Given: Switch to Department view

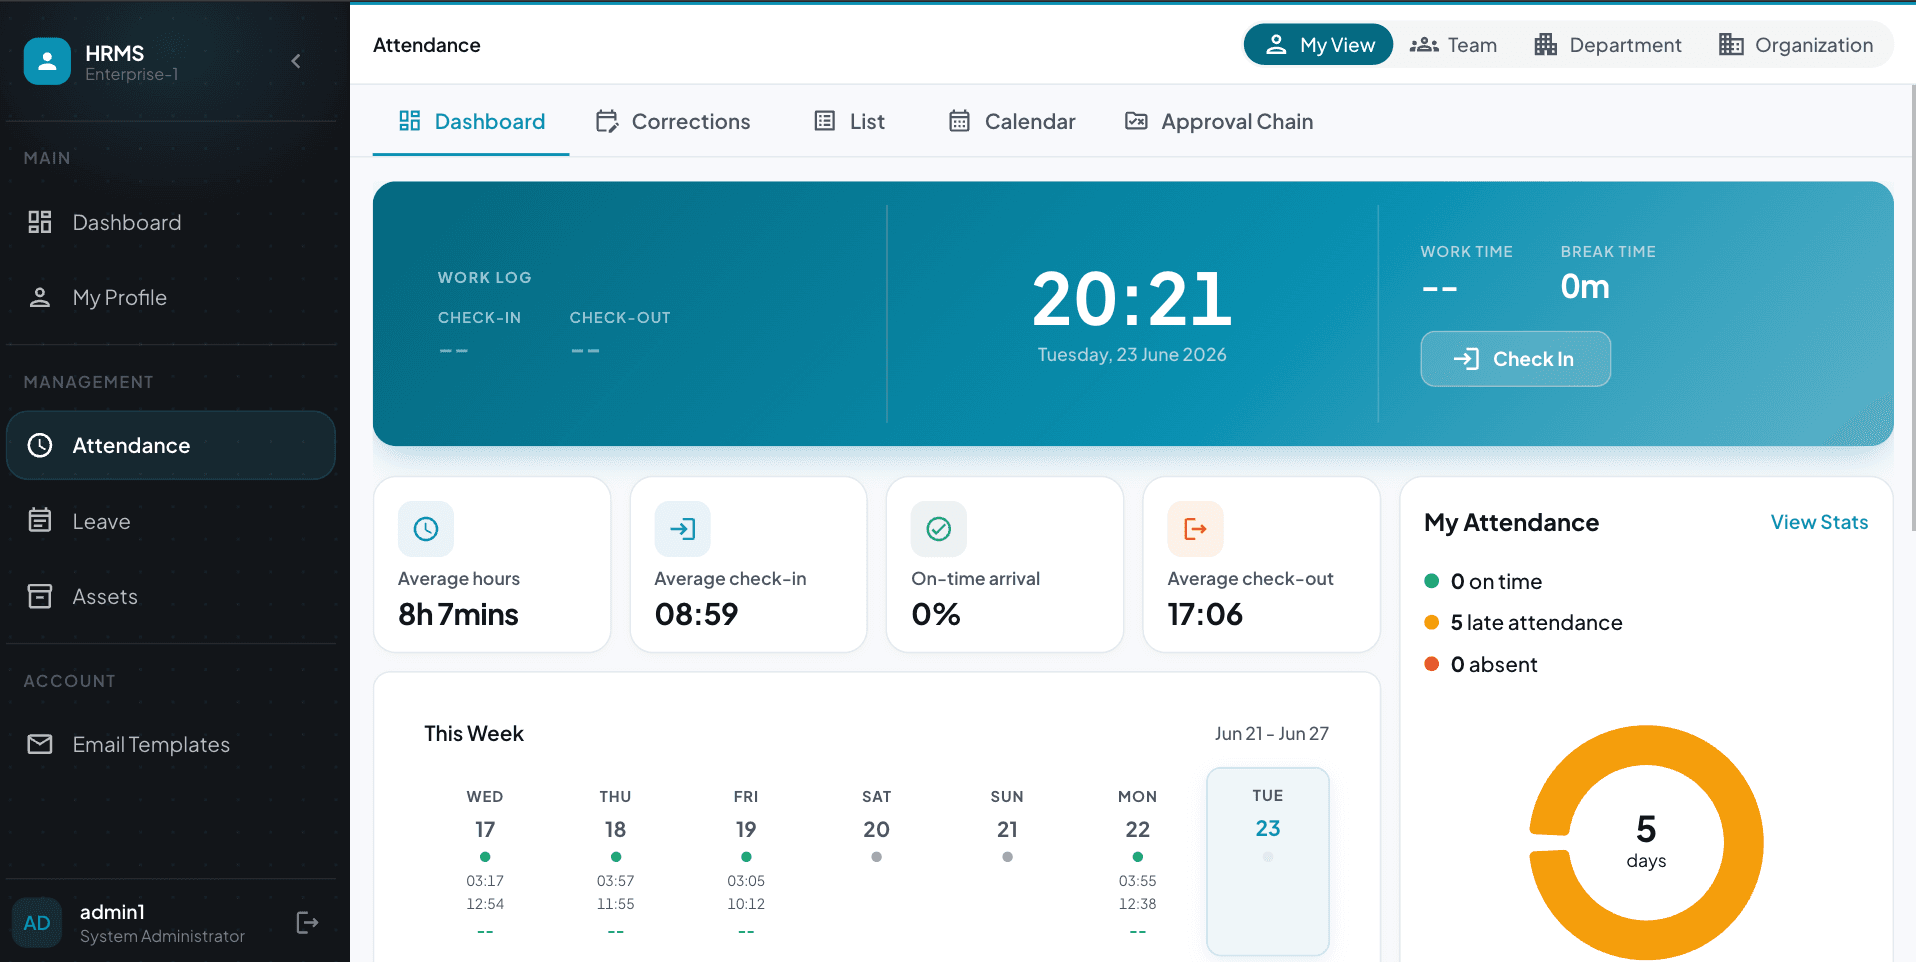Looking at the screenshot, I should (x=1608, y=45).
